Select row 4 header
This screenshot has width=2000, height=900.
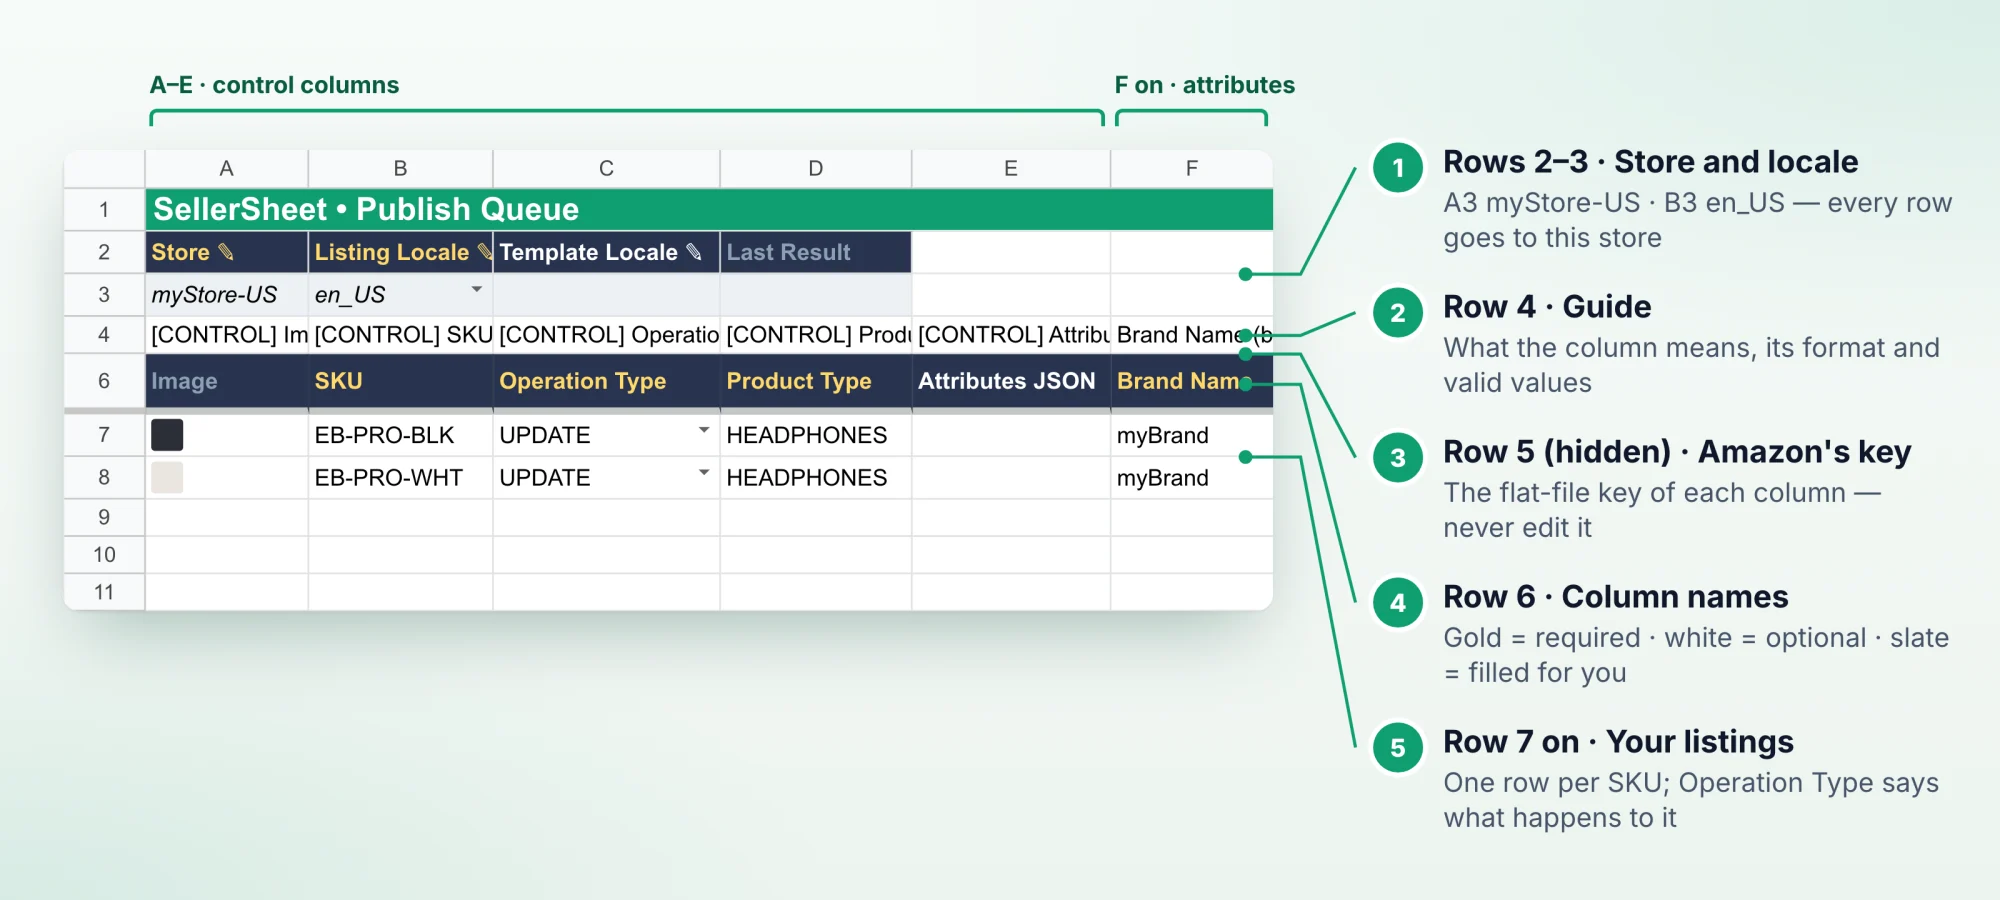(104, 335)
